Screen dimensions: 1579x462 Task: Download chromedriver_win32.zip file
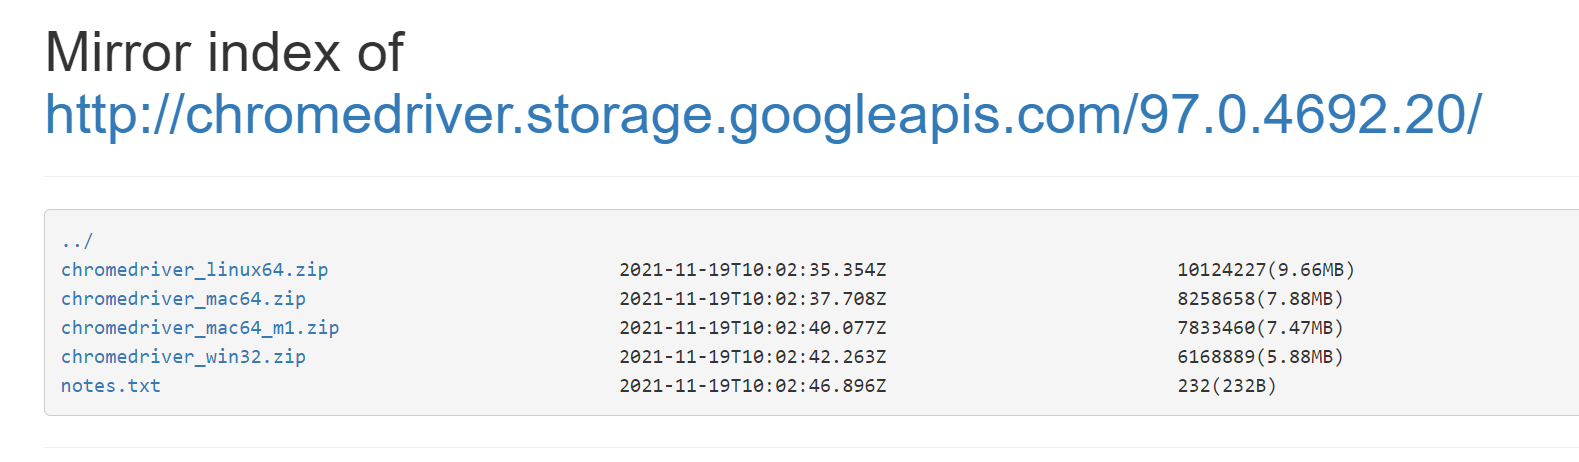[x=183, y=357]
